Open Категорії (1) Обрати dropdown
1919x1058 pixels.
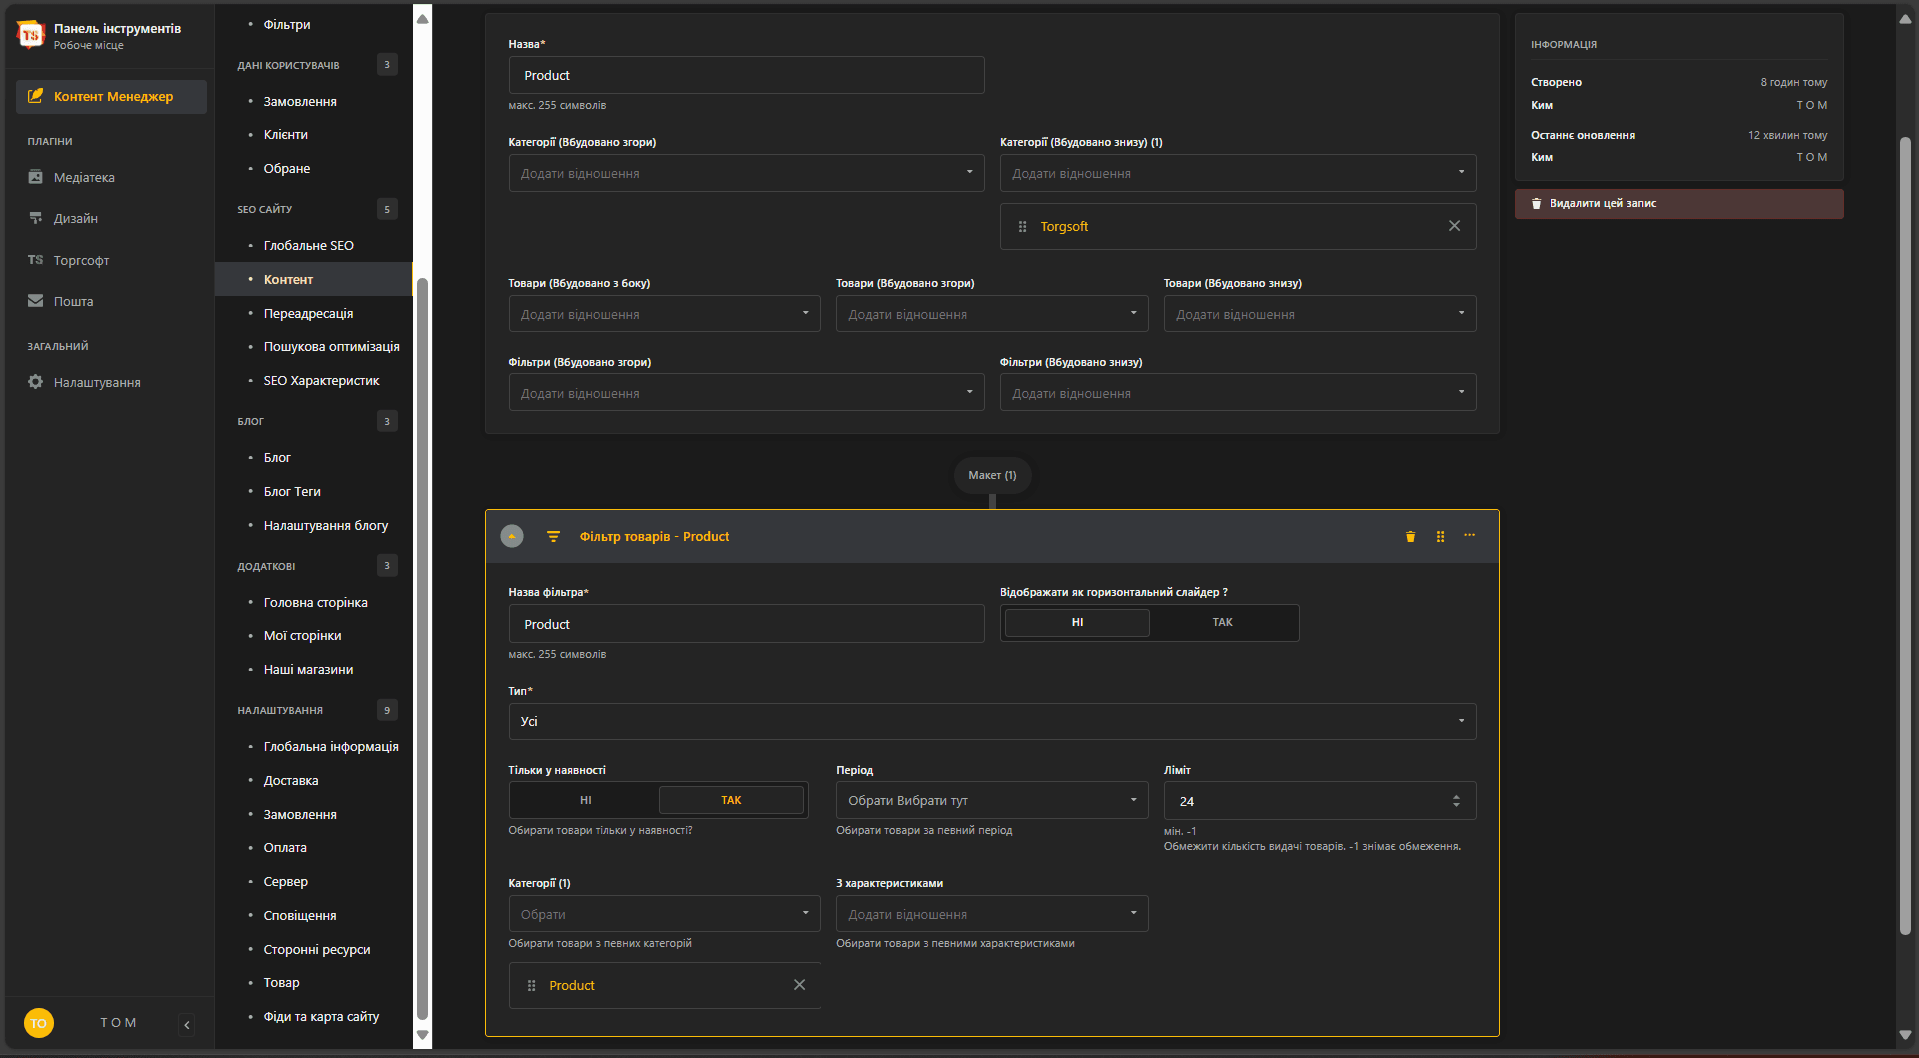tap(664, 914)
